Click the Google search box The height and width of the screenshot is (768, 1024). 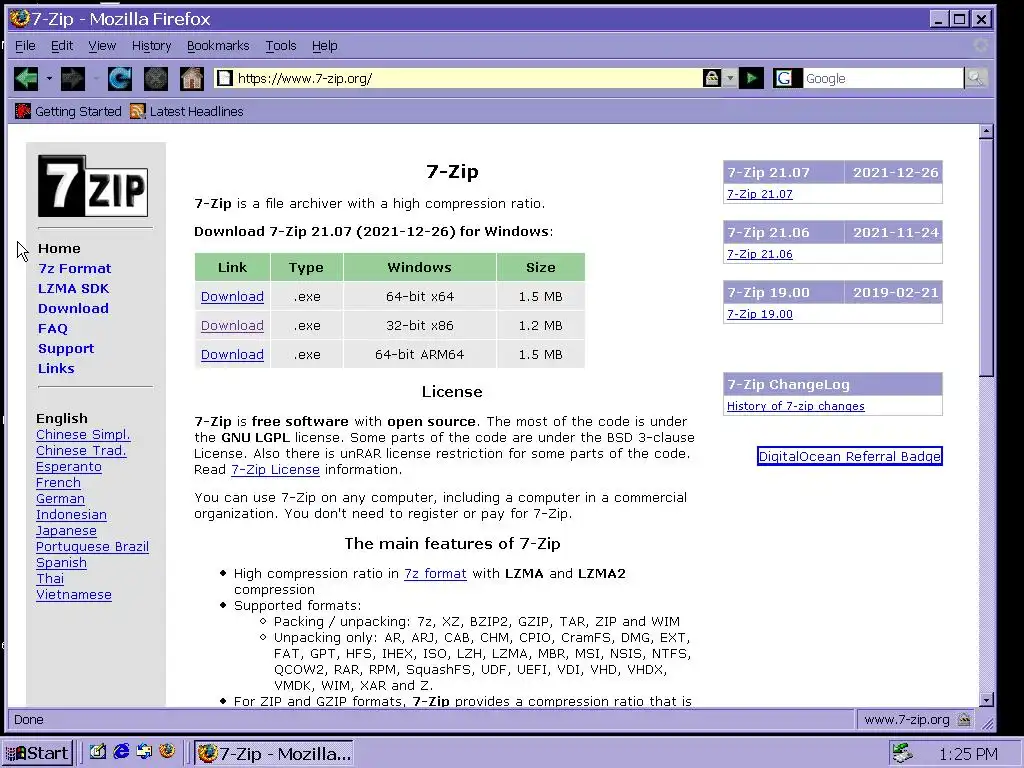(882, 78)
